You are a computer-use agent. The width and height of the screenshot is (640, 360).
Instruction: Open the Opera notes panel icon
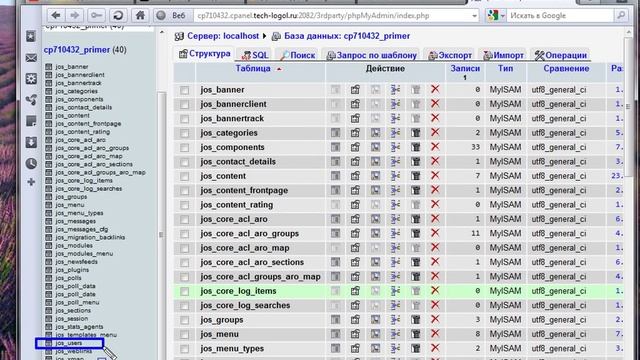(x=31, y=121)
